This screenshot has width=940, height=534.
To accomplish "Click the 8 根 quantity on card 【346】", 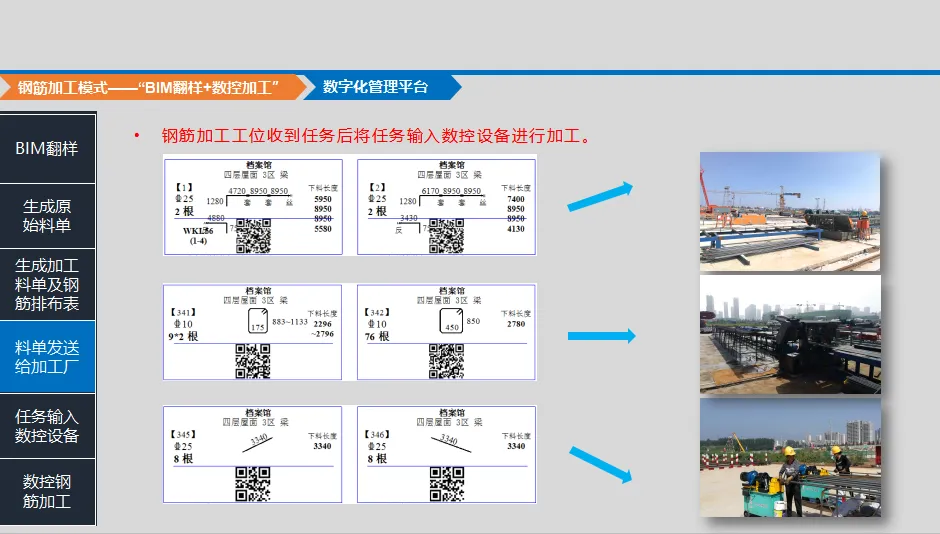I will tap(377, 458).
